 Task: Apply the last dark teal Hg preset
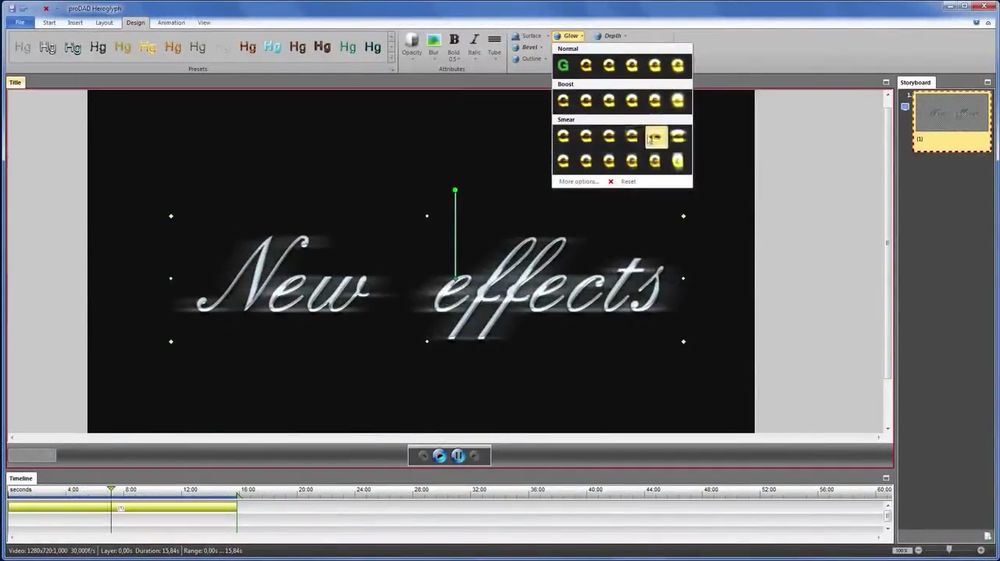pyautogui.click(x=372, y=47)
